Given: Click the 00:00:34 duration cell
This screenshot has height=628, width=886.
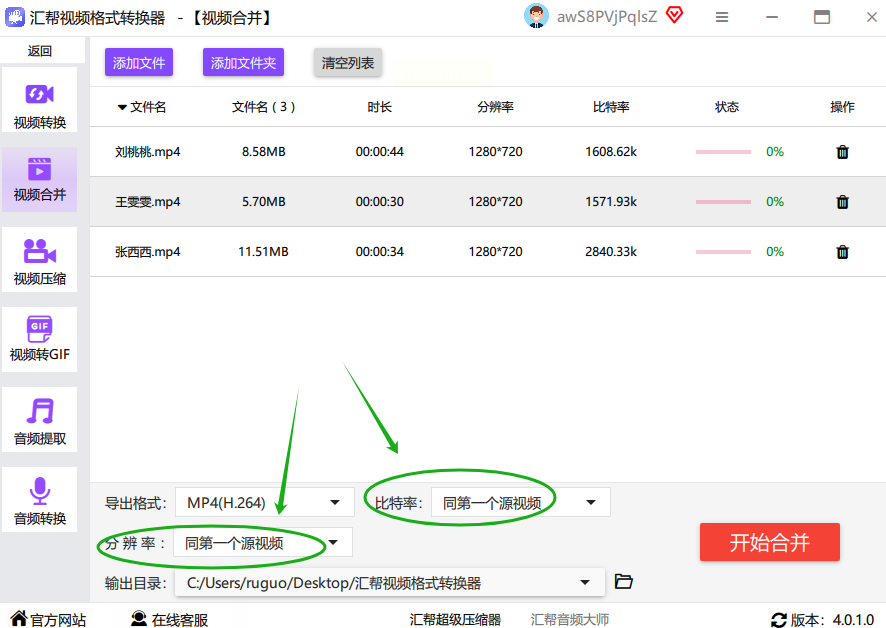Looking at the screenshot, I should point(380,252).
